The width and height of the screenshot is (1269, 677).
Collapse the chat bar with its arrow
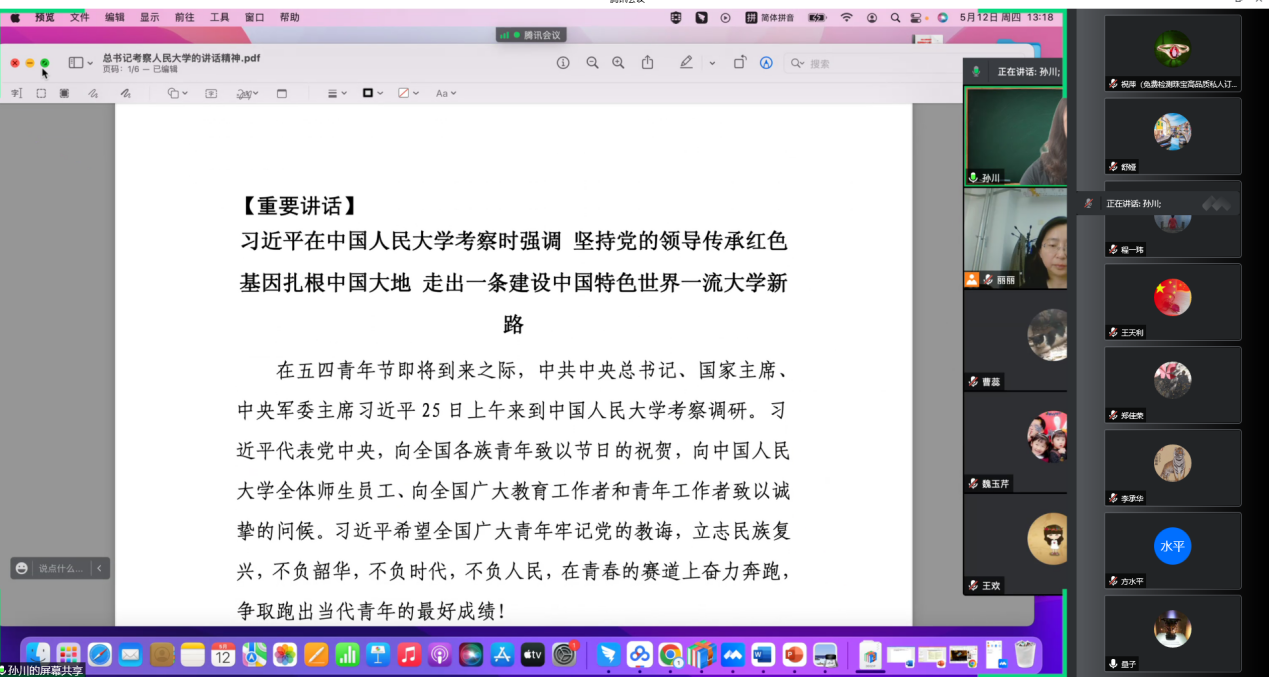pos(99,568)
